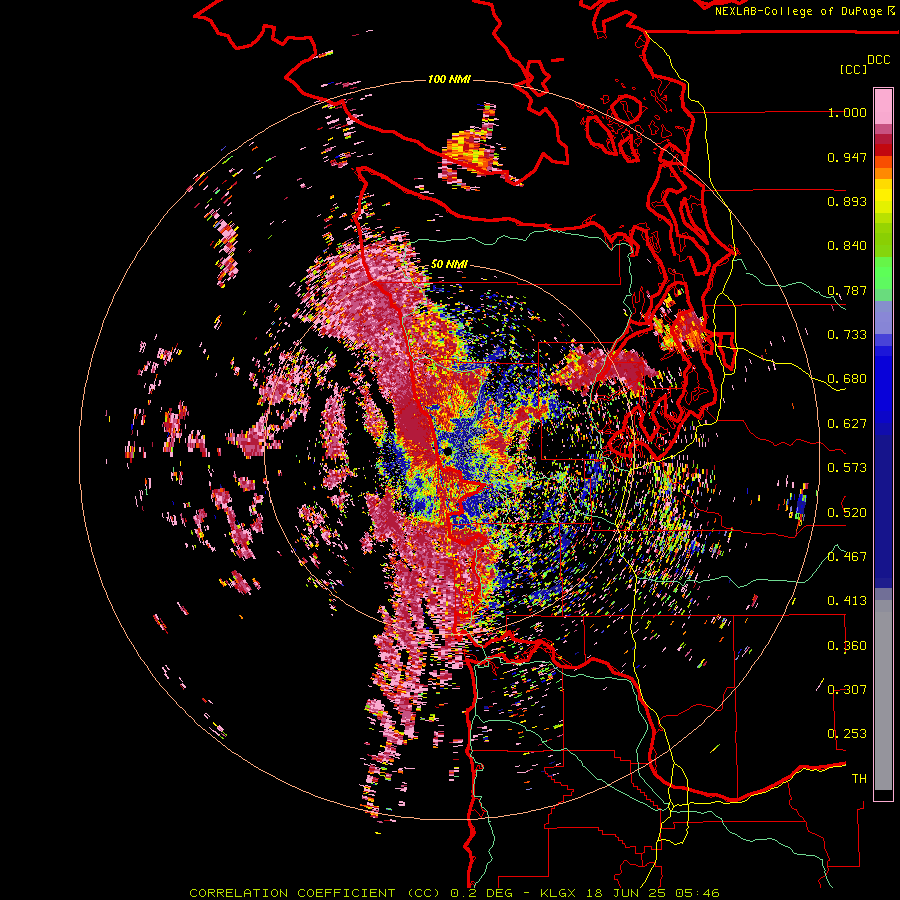Click the 0.787 color scale value
The width and height of the screenshot is (900, 900).
pos(847,290)
